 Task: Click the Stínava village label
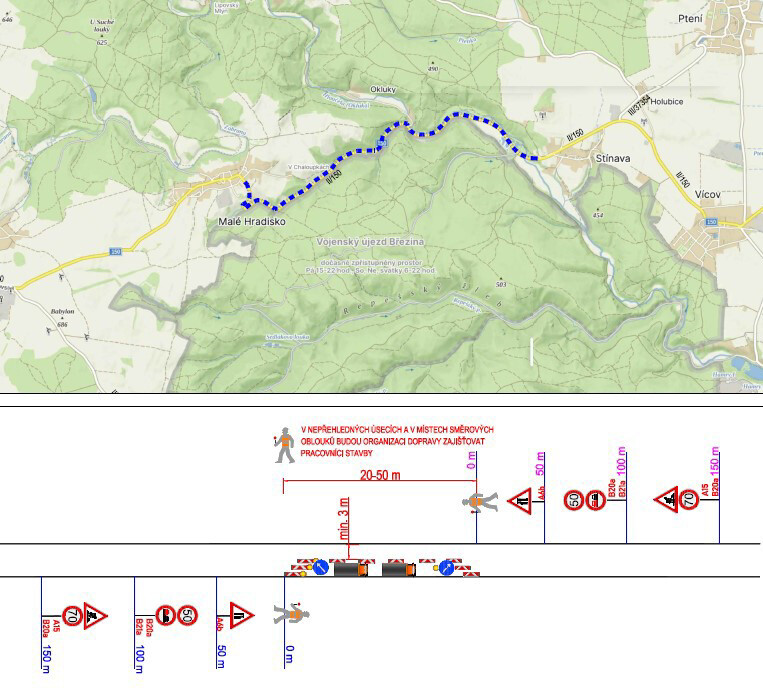[613, 159]
